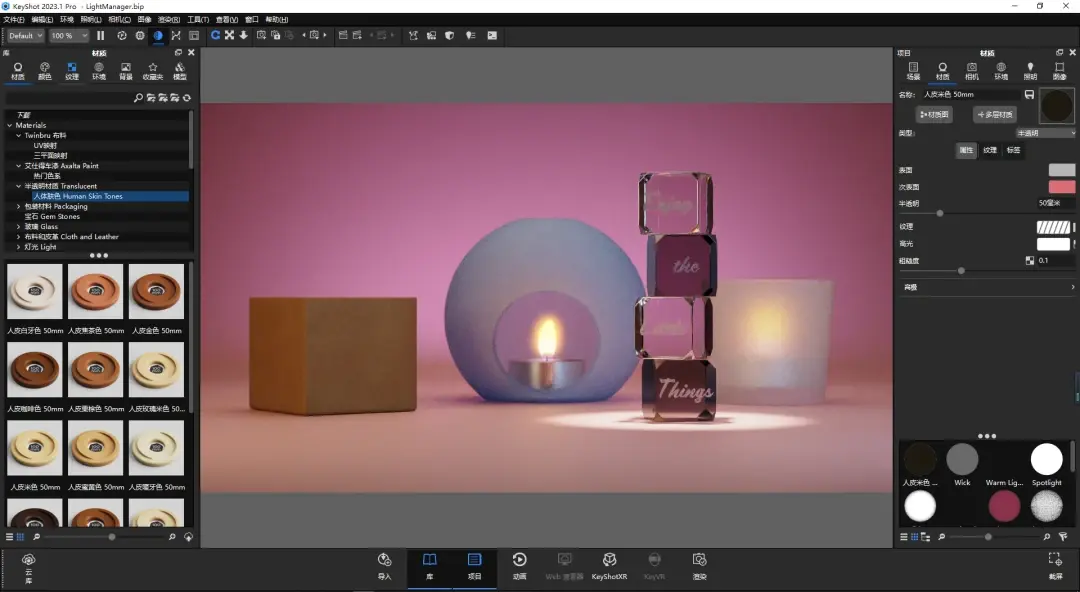
Task: Open the Default workspace dropdown
Action: (x=25, y=35)
